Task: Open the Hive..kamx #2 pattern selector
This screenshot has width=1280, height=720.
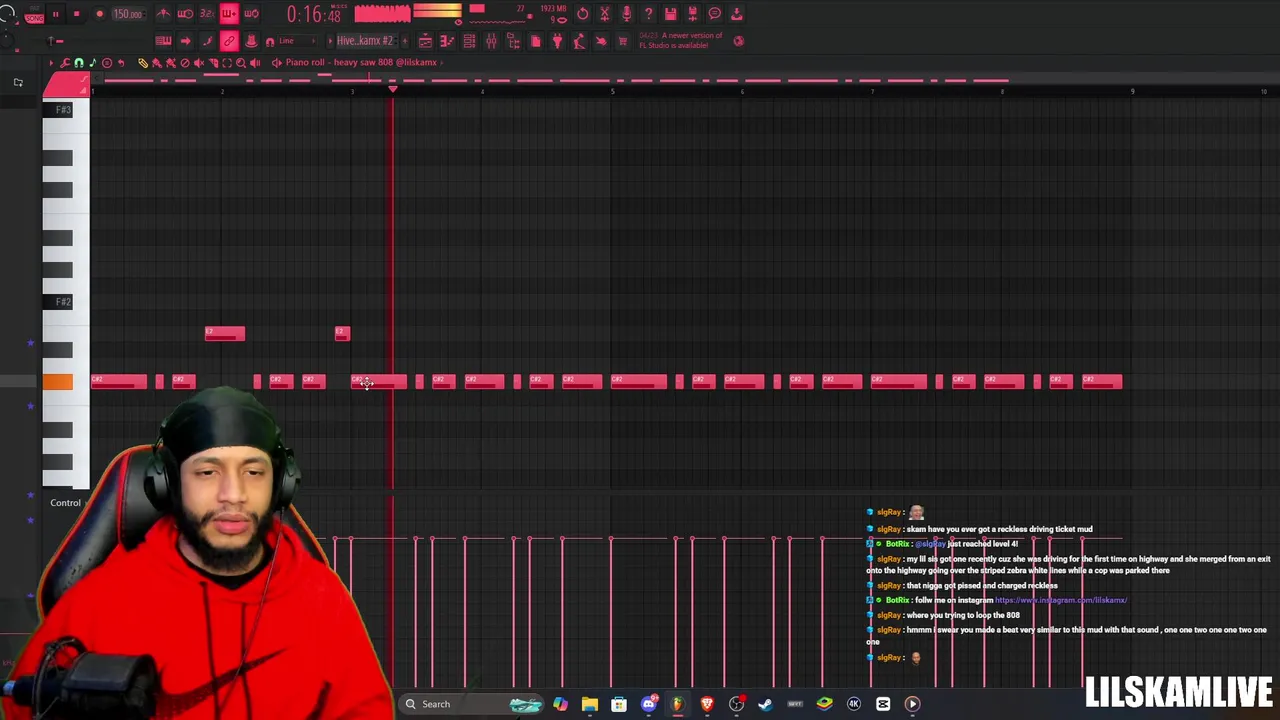Action: (x=365, y=41)
